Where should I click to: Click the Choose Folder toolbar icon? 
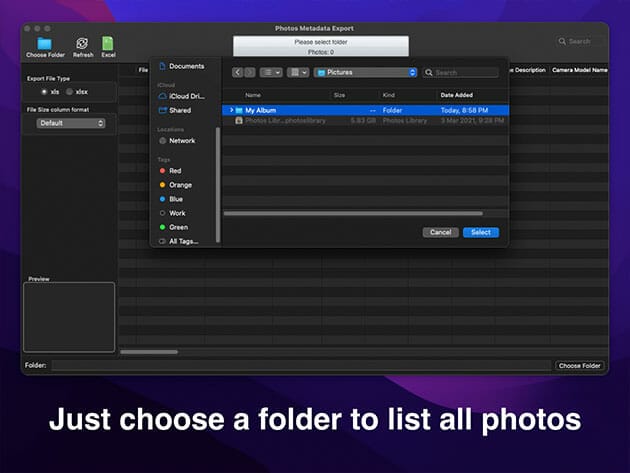(44, 44)
